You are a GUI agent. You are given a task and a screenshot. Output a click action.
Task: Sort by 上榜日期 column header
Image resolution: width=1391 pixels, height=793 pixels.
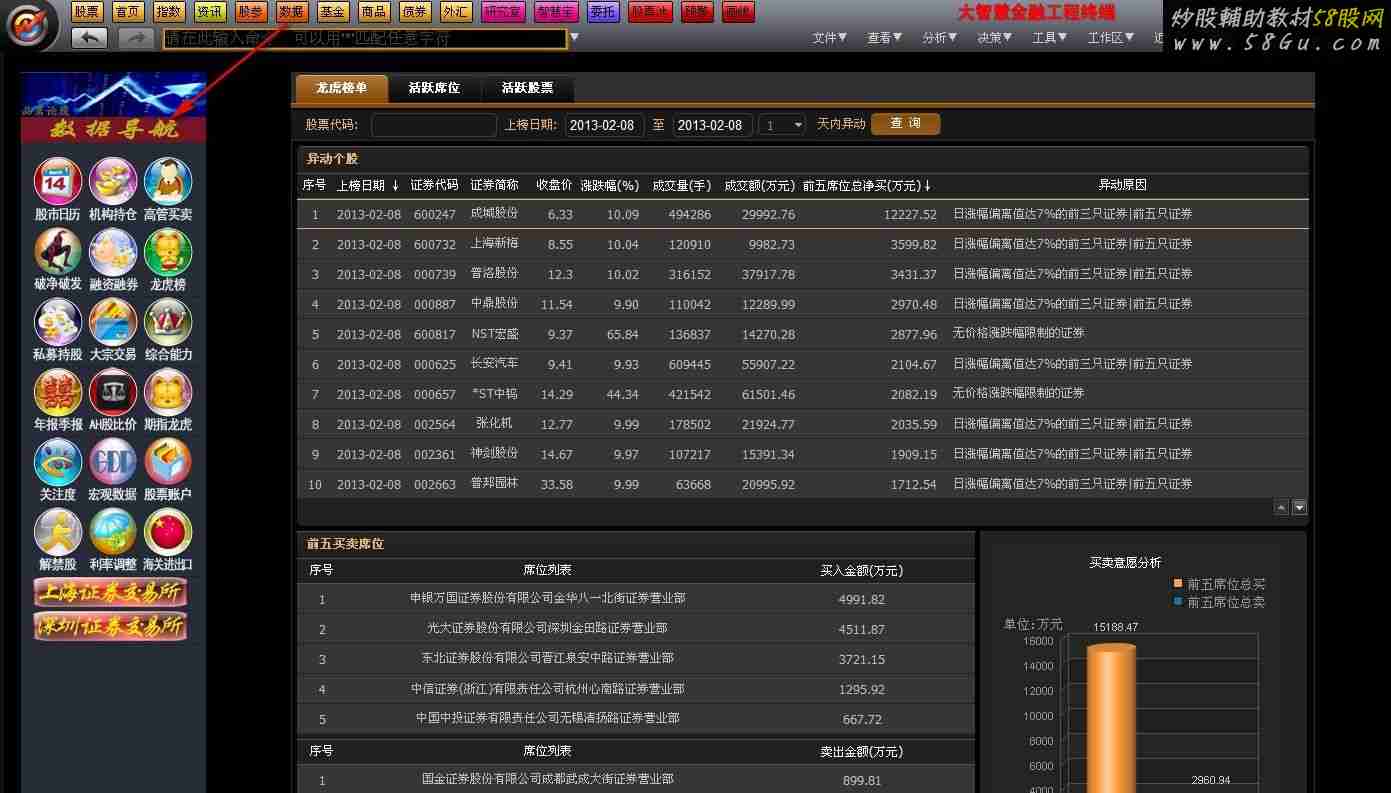[x=367, y=185]
